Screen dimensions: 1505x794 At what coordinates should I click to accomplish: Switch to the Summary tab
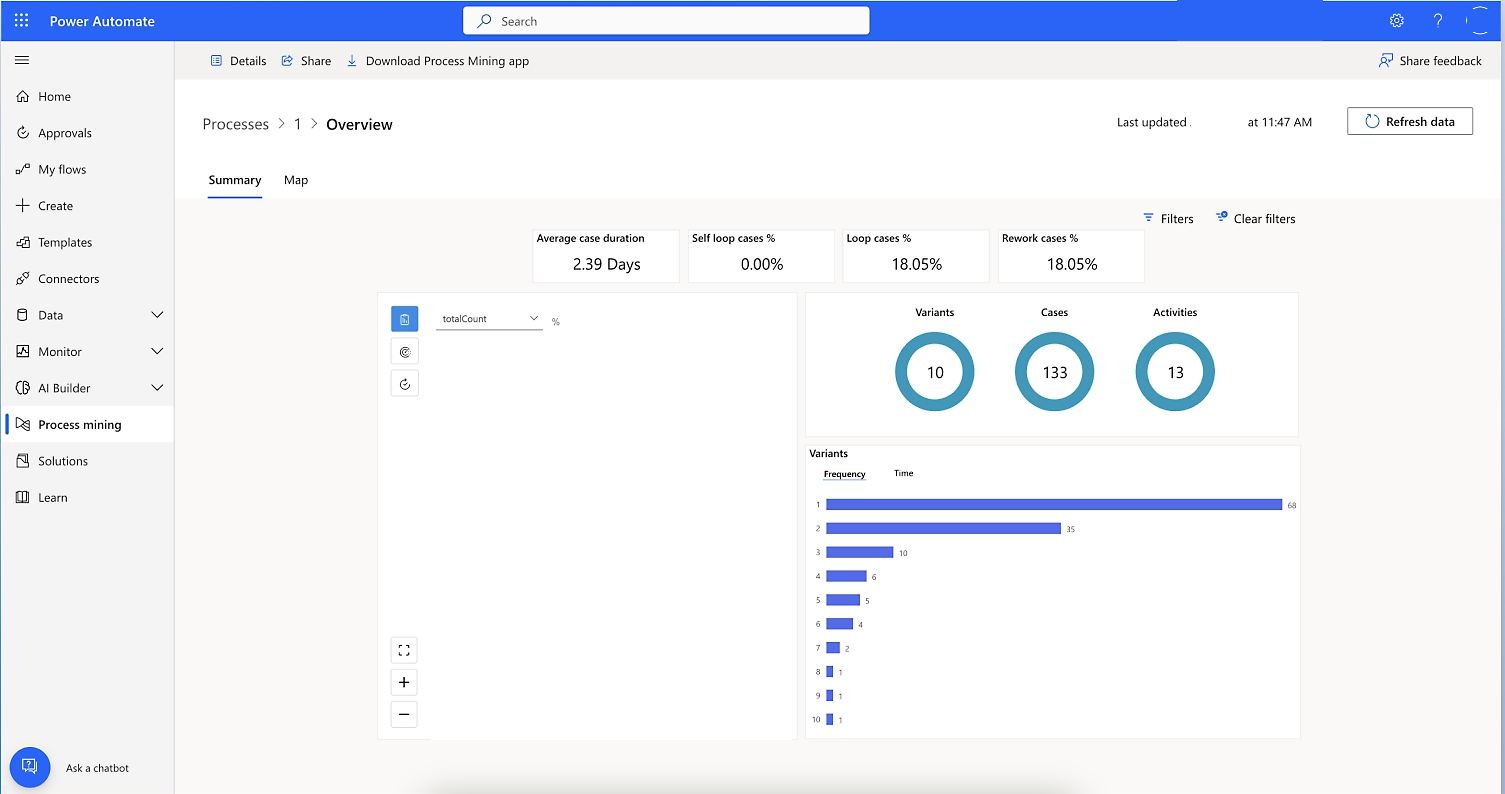tap(235, 181)
